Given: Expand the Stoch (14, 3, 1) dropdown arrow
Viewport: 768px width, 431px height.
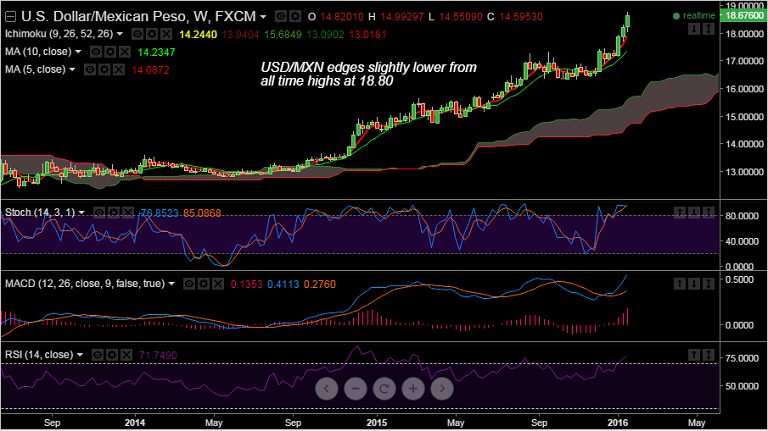Looking at the screenshot, I should 81,213.
